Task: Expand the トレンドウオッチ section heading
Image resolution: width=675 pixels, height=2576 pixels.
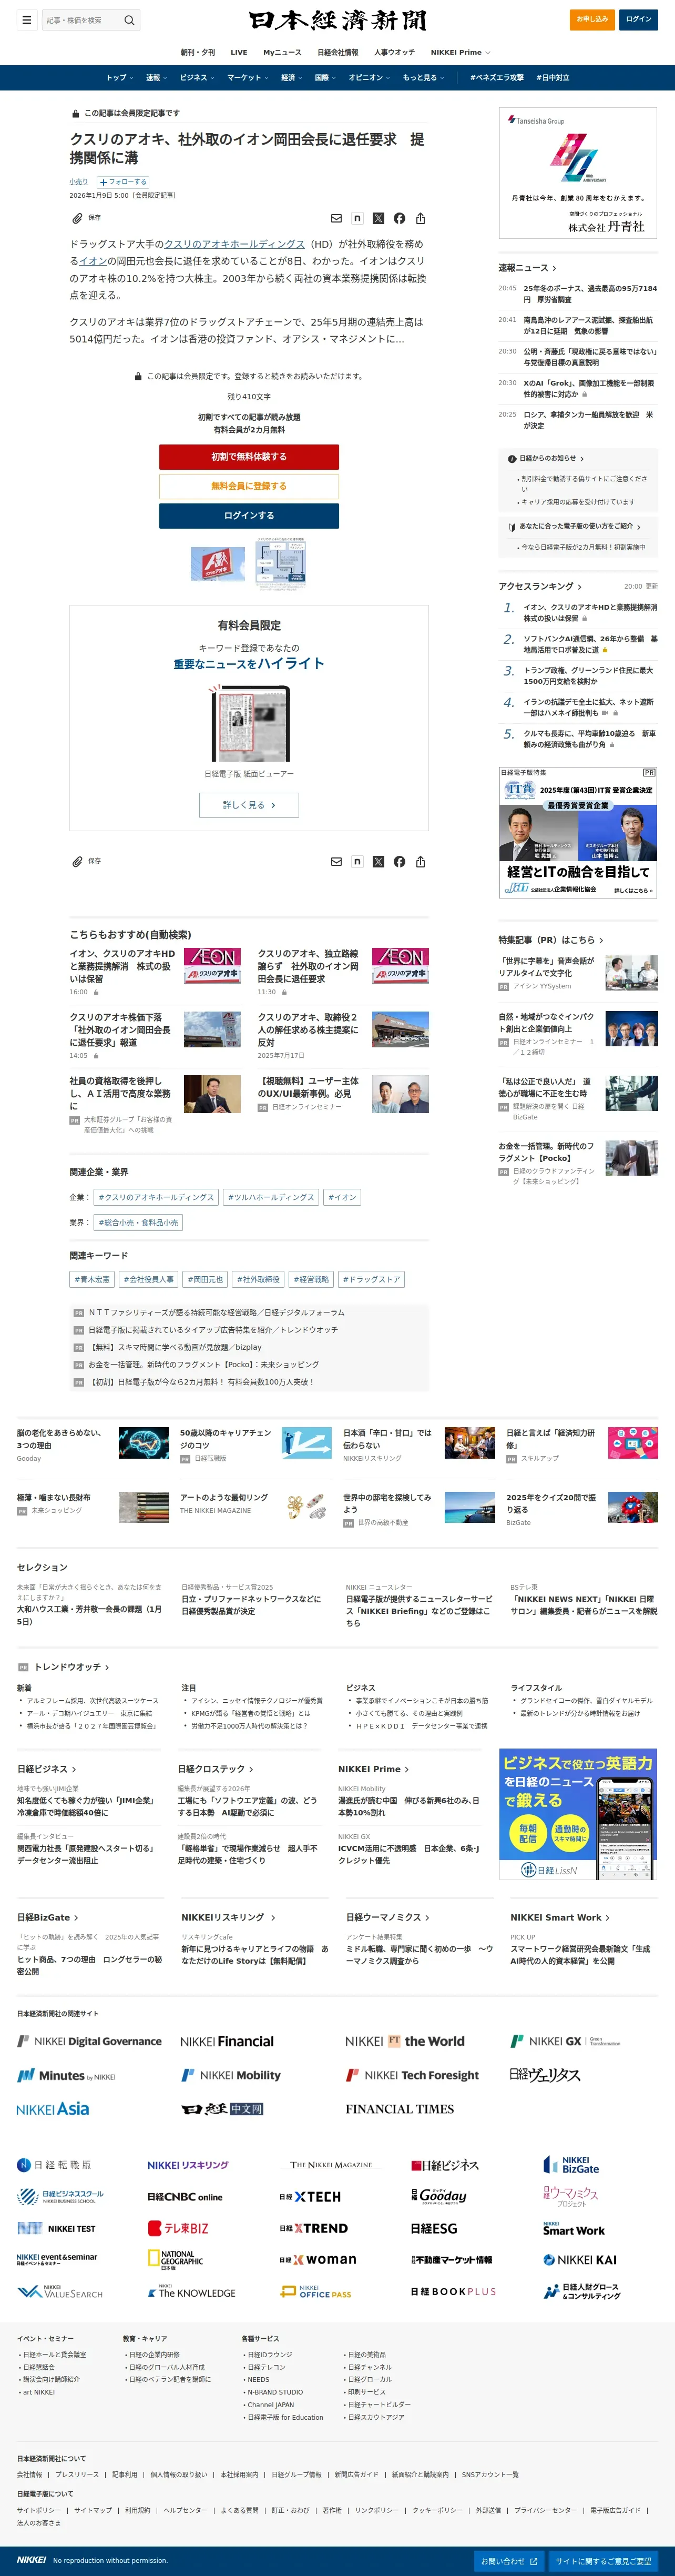Action: (x=72, y=1667)
